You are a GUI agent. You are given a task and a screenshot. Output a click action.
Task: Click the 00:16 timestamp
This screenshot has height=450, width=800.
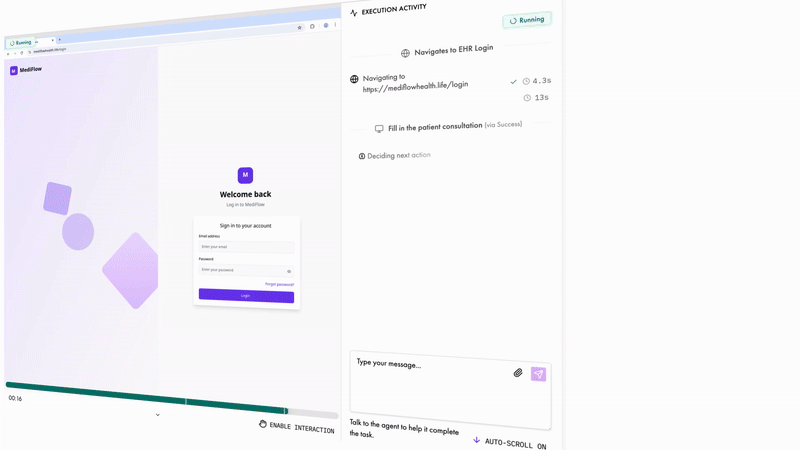pos(15,398)
